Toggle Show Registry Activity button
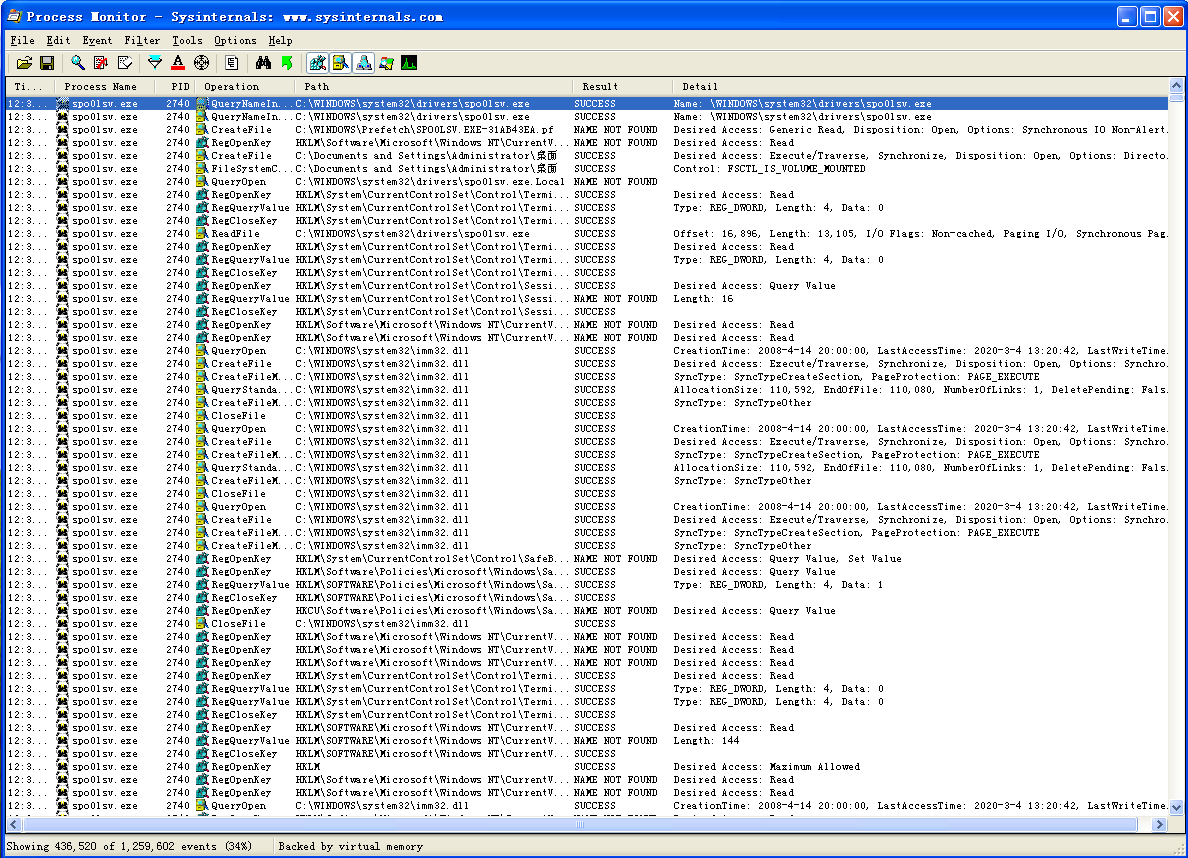This screenshot has height=858, width=1188. pyautogui.click(x=317, y=63)
